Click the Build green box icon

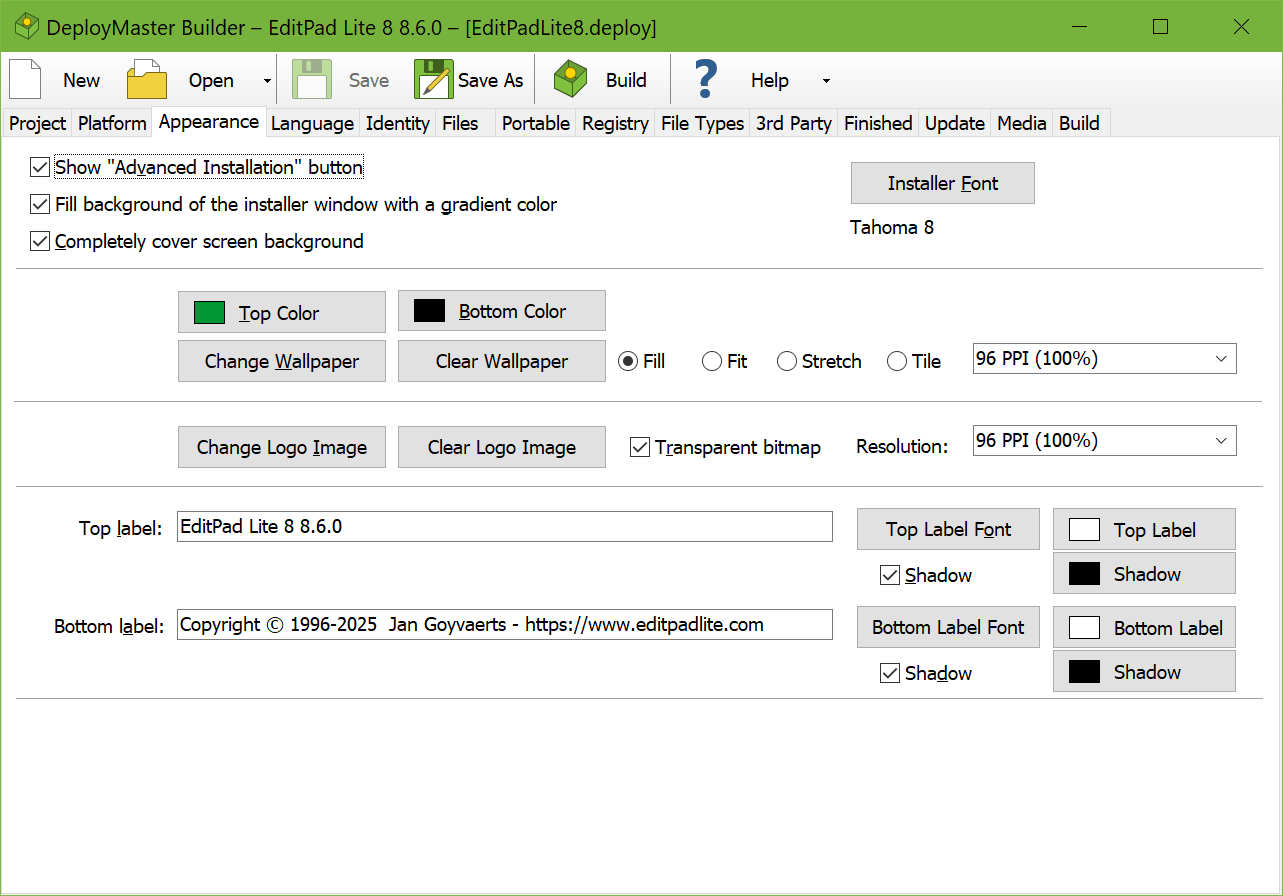tap(570, 80)
